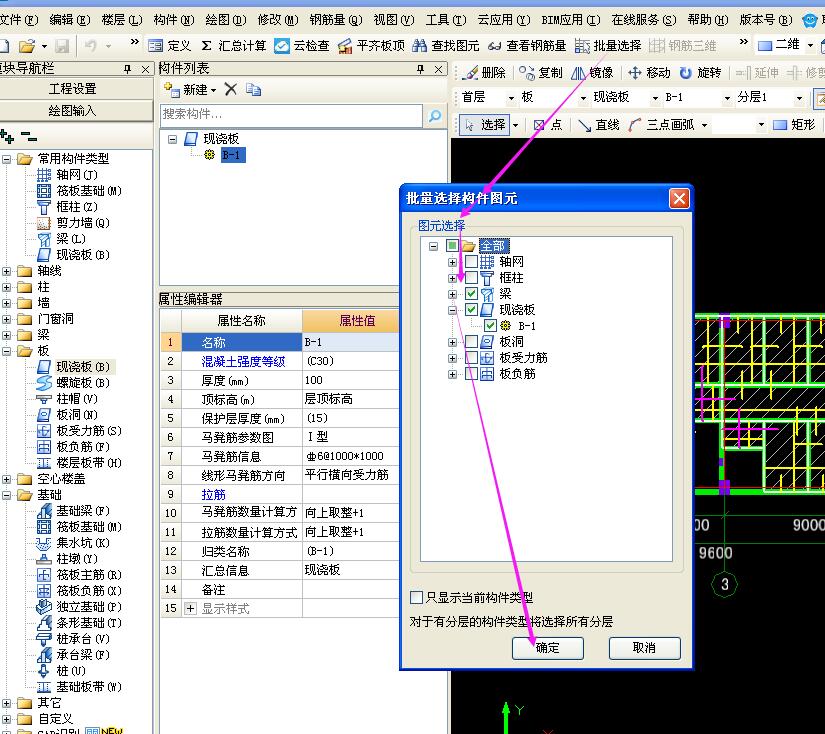Expand 显示样式 property row
Image resolution: width=825 pixels, height=734 pixels.
point(190,609)
